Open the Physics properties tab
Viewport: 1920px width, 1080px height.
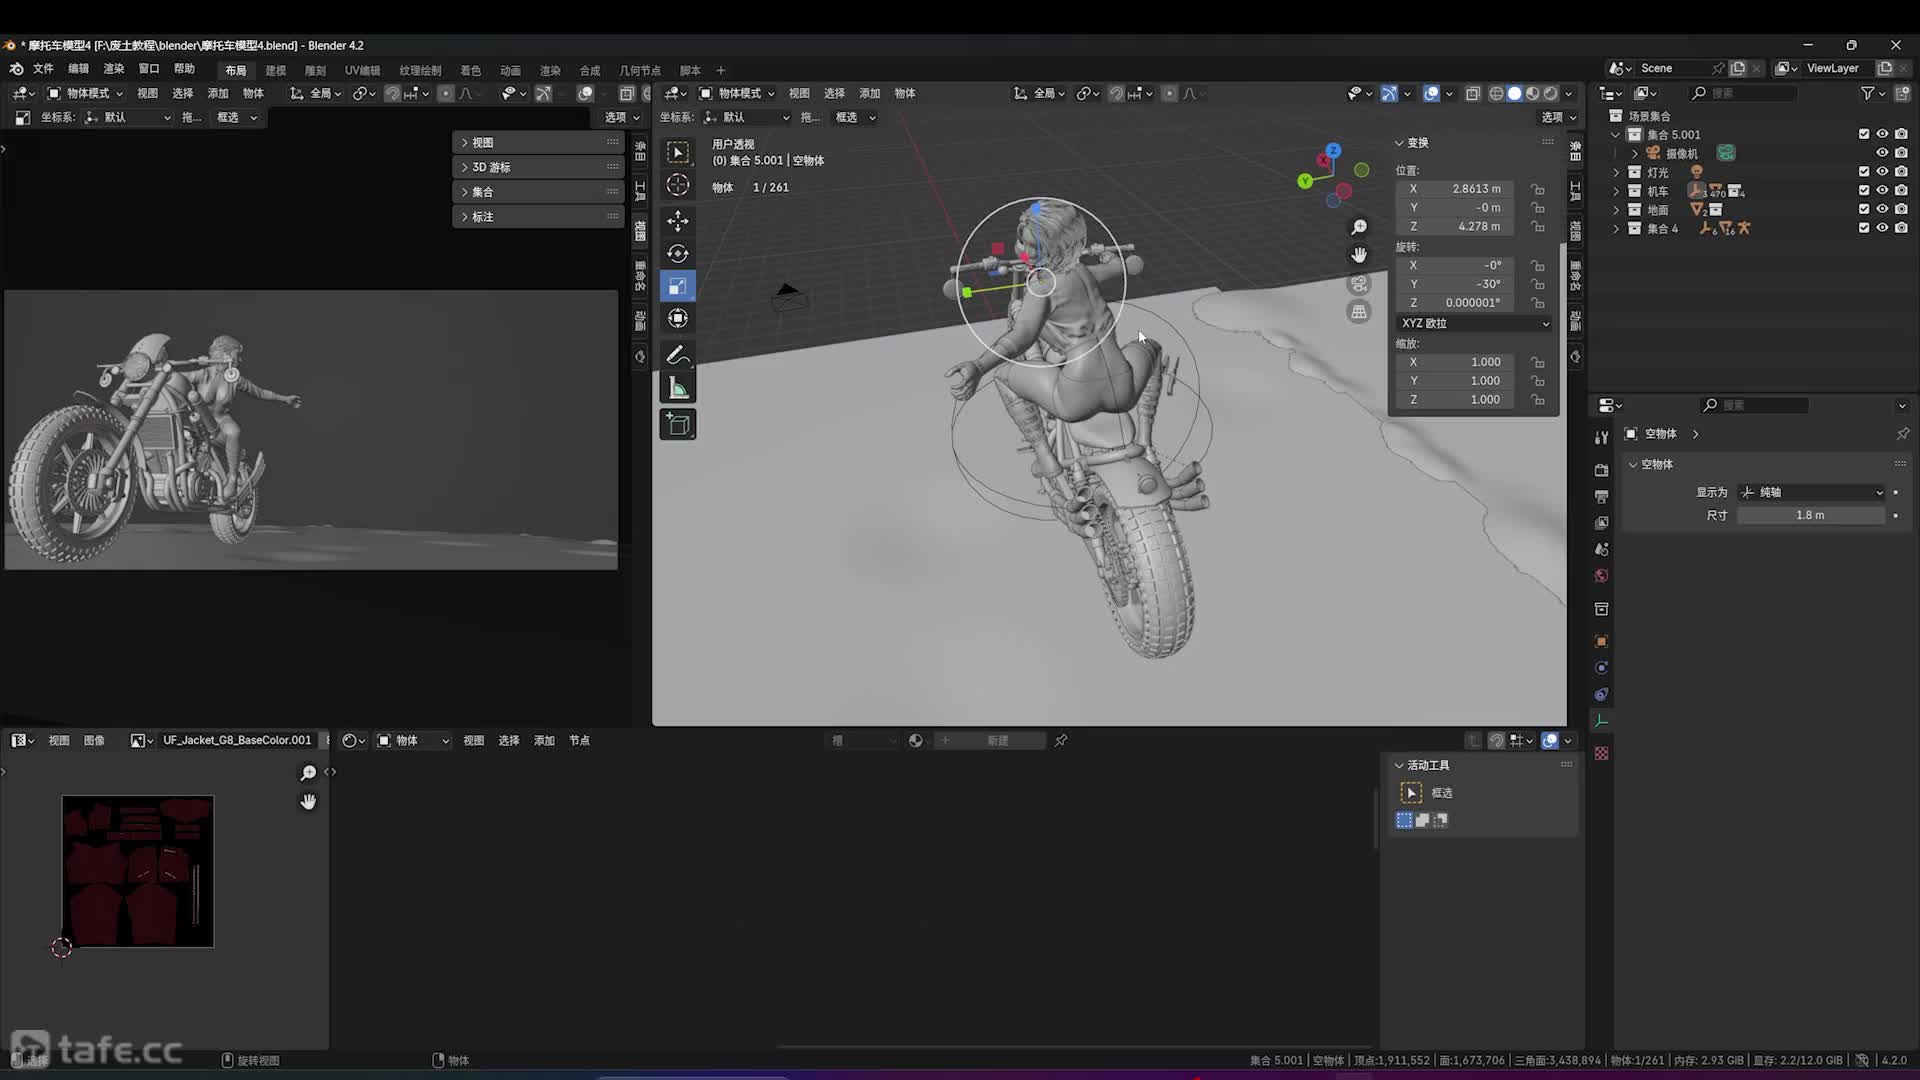tap(1601, 668)
